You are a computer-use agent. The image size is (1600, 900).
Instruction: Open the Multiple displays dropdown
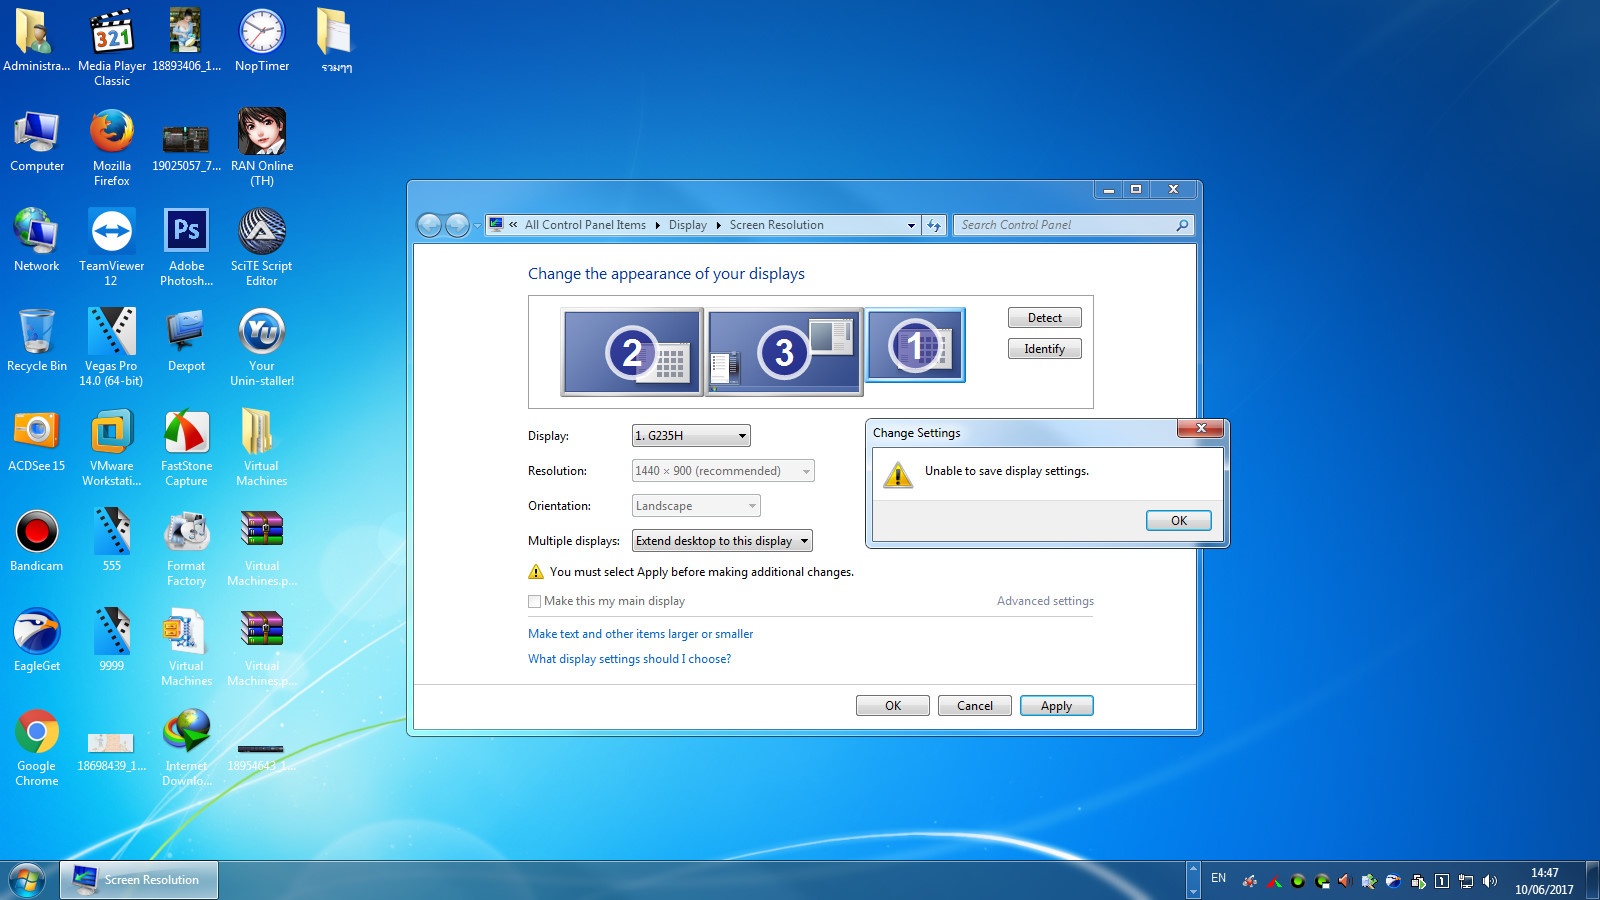(722, 541)
